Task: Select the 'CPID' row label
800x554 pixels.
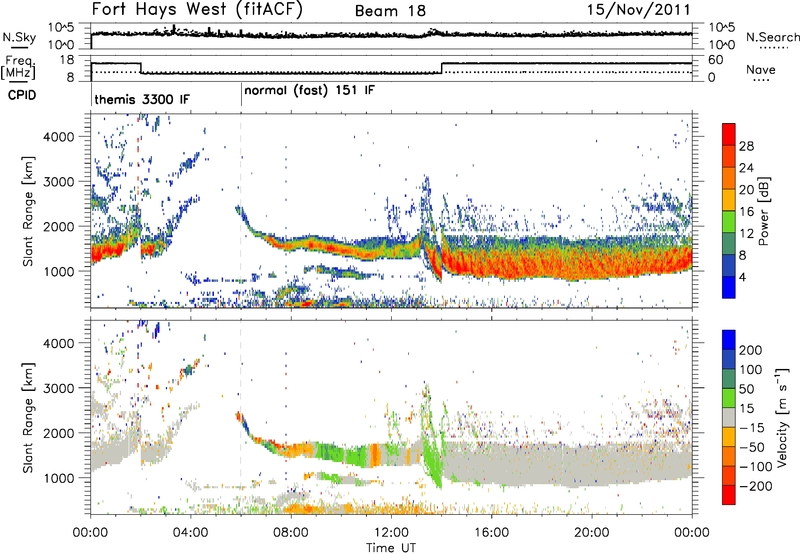Action: (22, 95)
